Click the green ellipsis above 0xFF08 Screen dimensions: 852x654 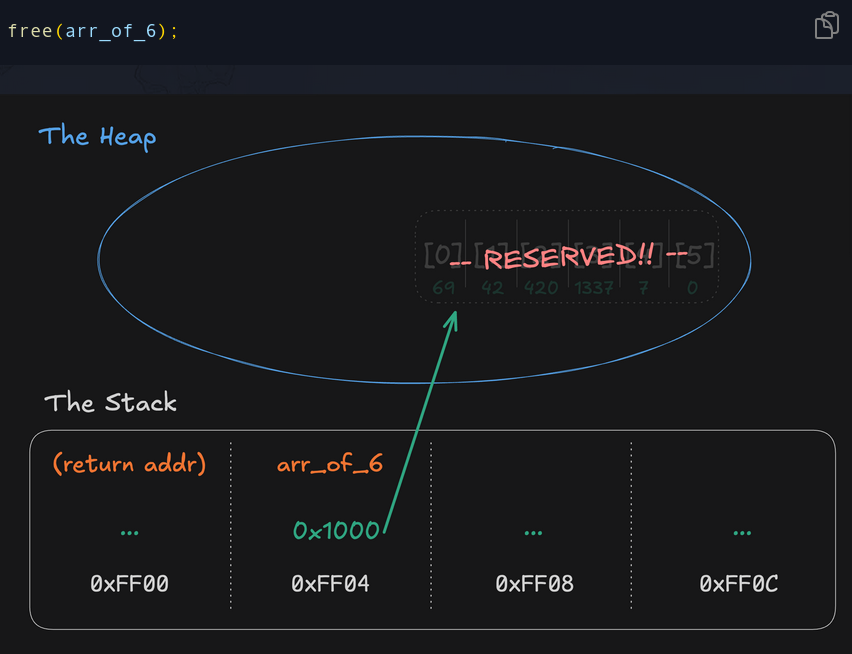pos(534,533)
